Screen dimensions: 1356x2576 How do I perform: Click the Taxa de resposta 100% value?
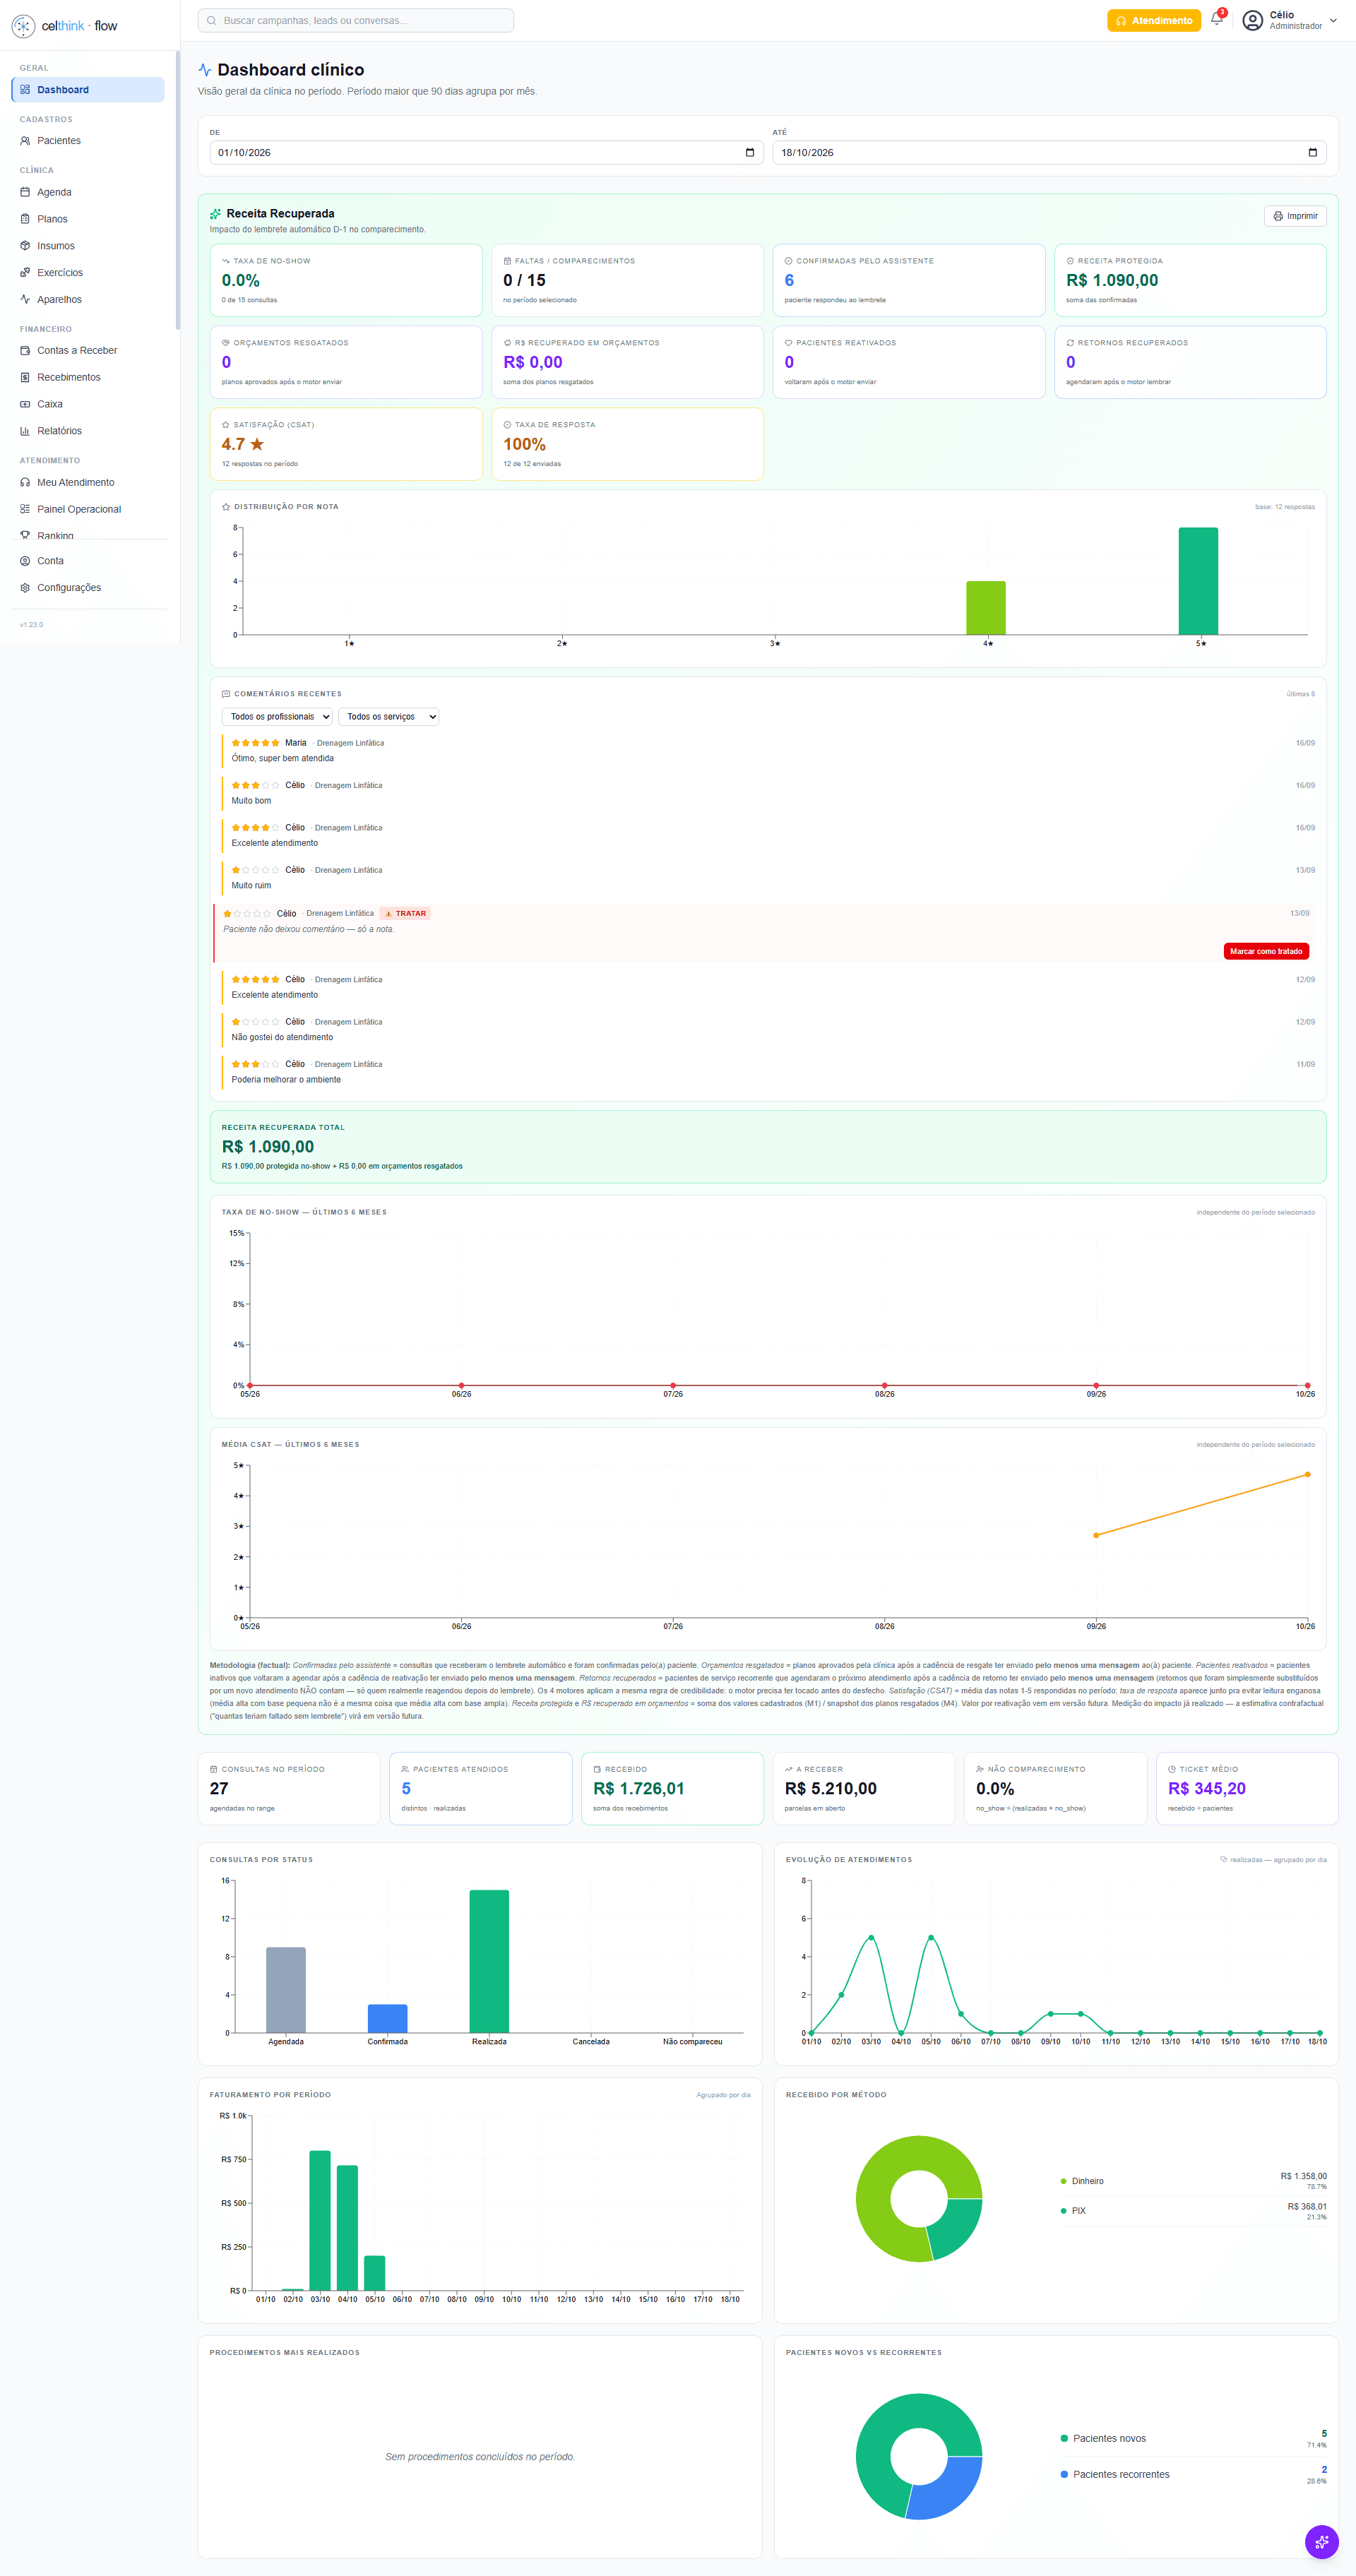pos(524,445)
